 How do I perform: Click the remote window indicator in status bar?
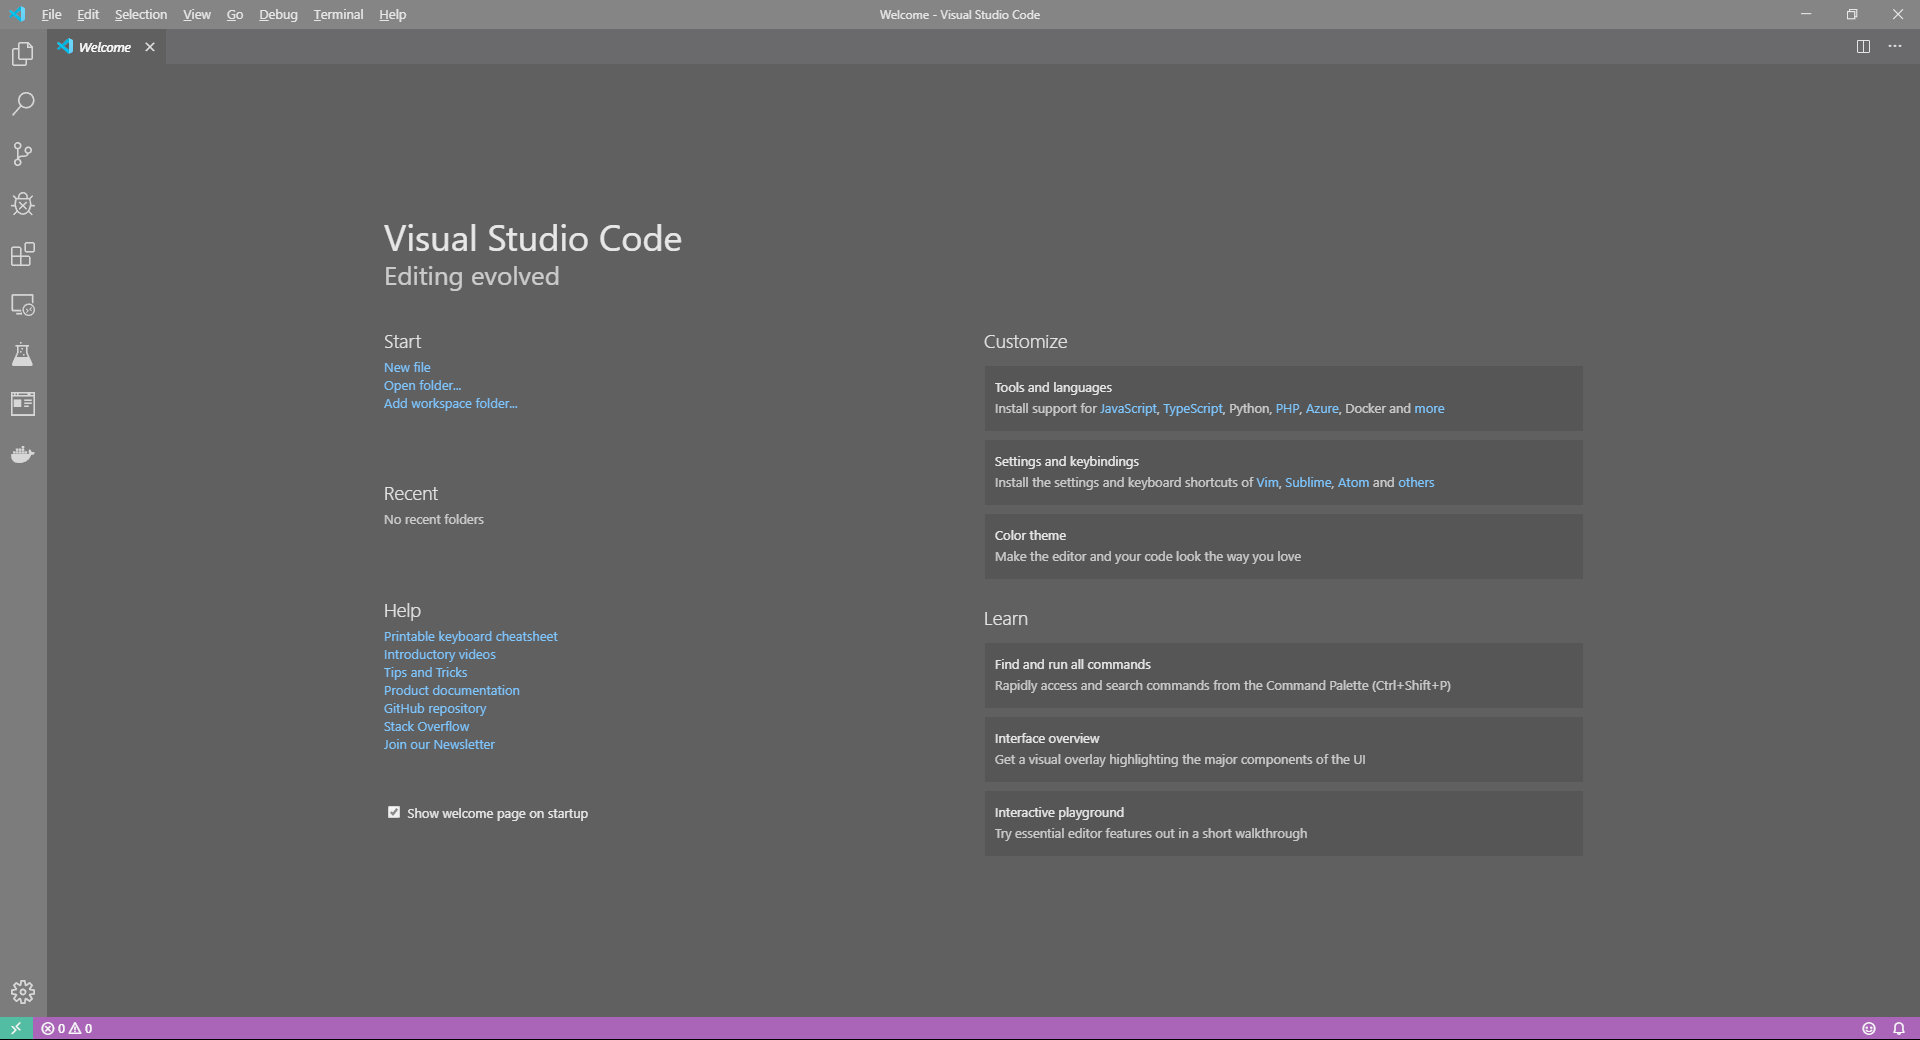(16, 1028)
